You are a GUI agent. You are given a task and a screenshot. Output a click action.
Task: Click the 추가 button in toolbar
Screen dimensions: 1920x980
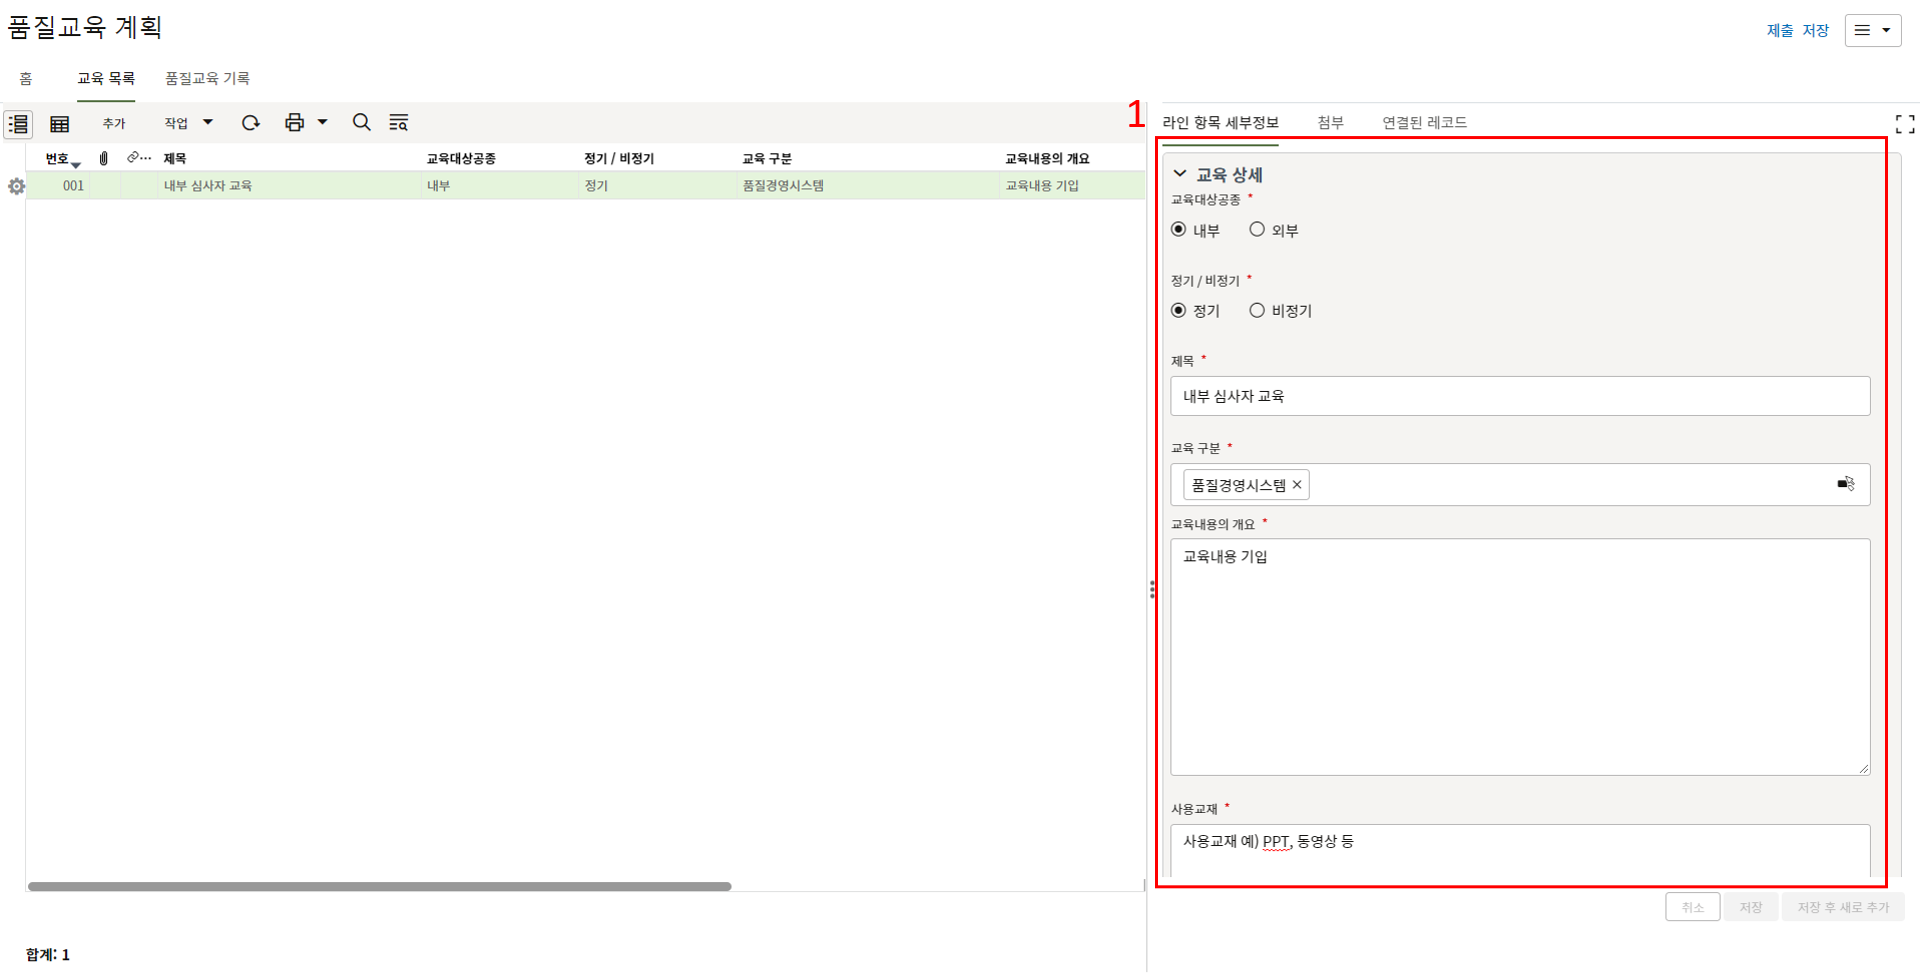point(114,123)
